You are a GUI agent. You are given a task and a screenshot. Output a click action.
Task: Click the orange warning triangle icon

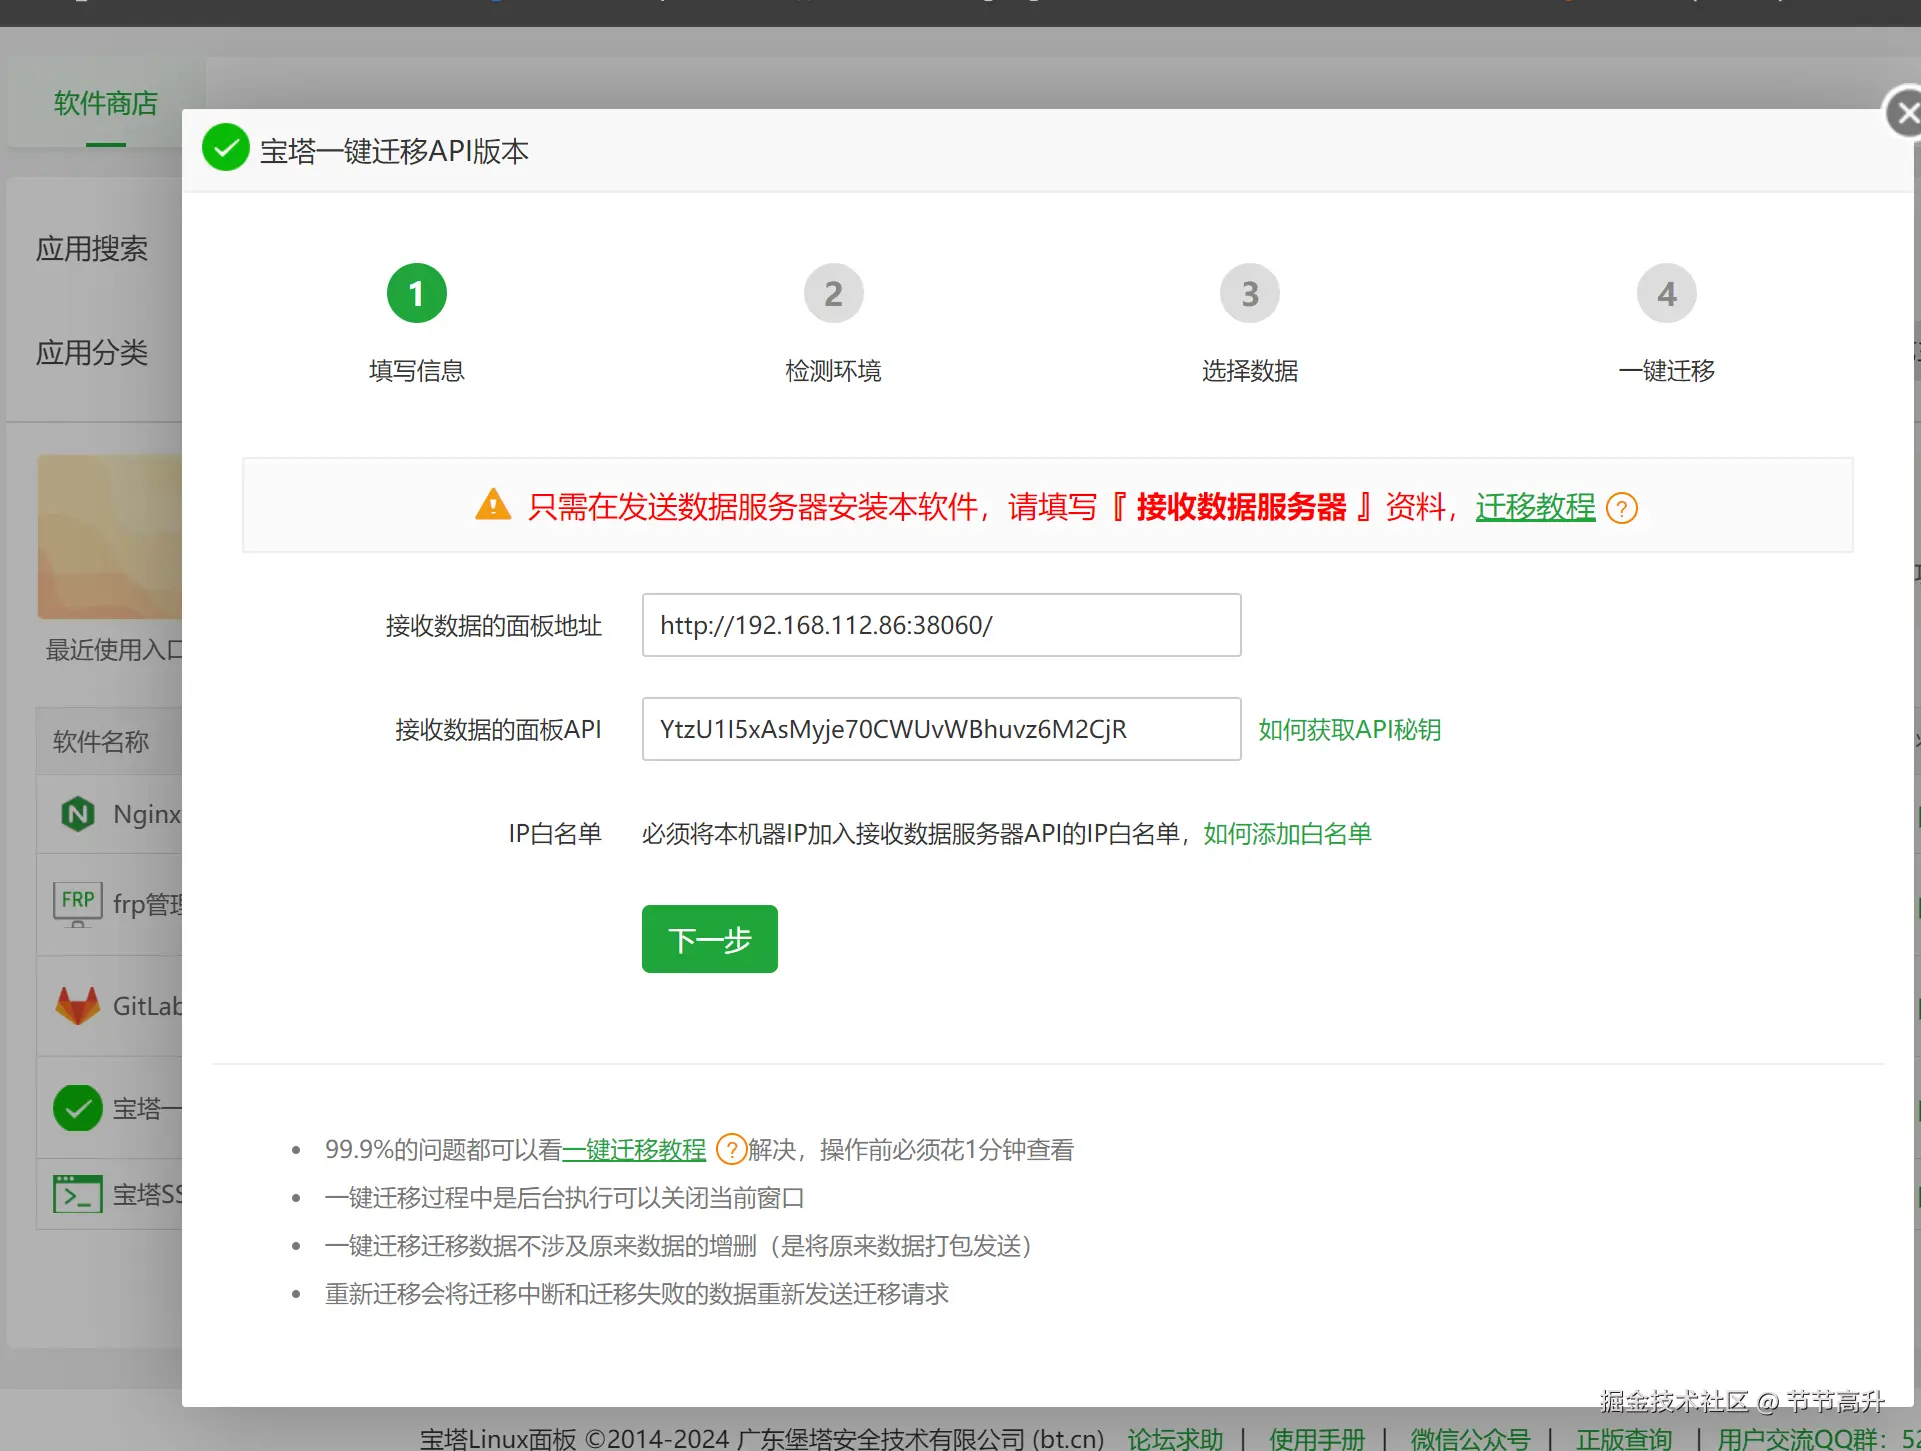(493, 505)
